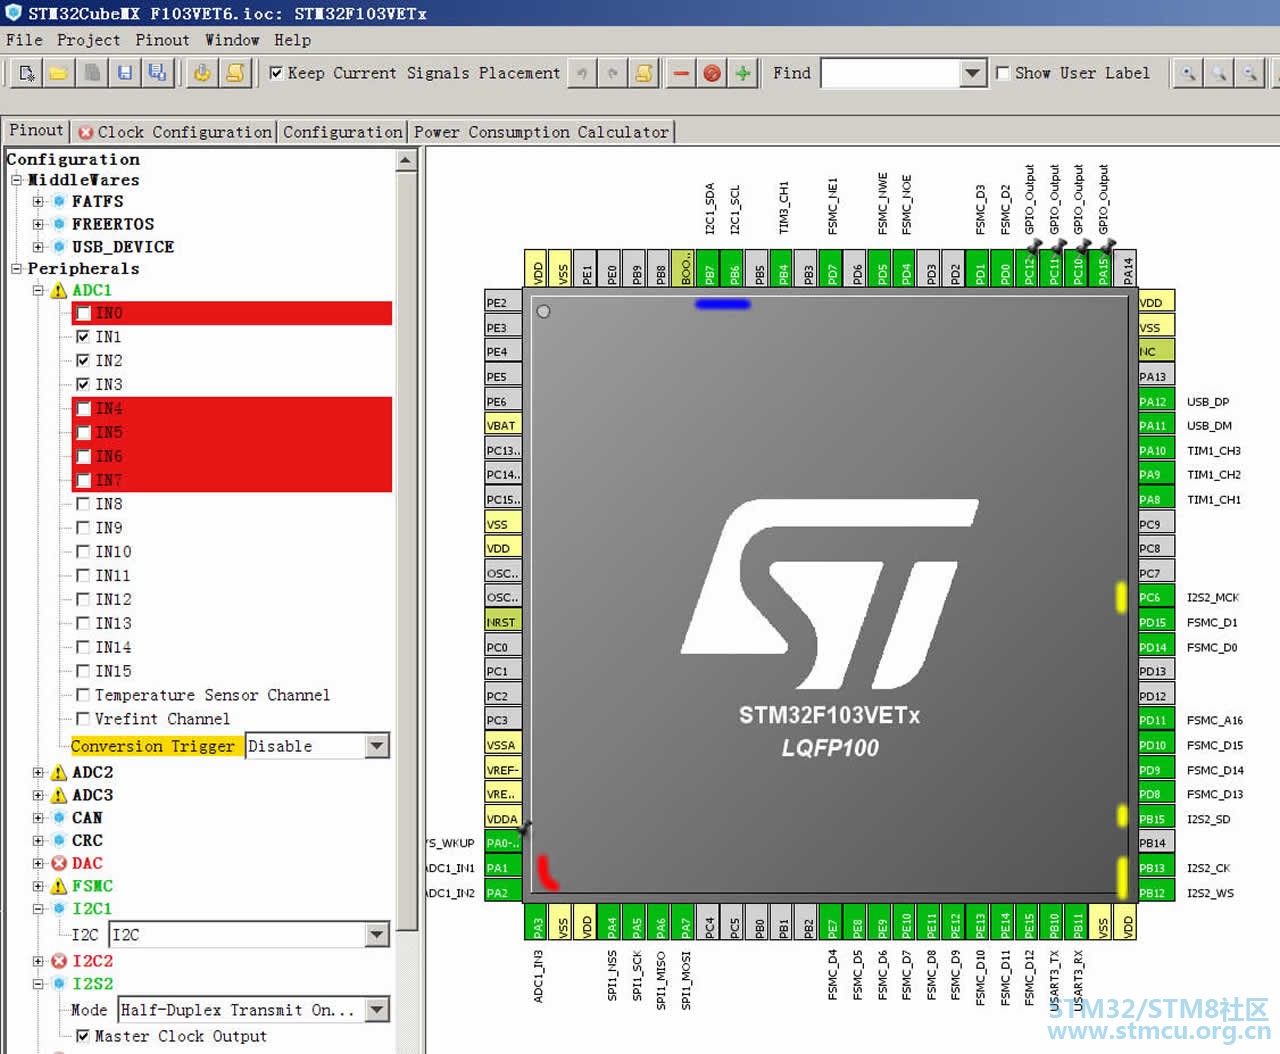Click the blue dot icon beside CAN

coord(59,818)
